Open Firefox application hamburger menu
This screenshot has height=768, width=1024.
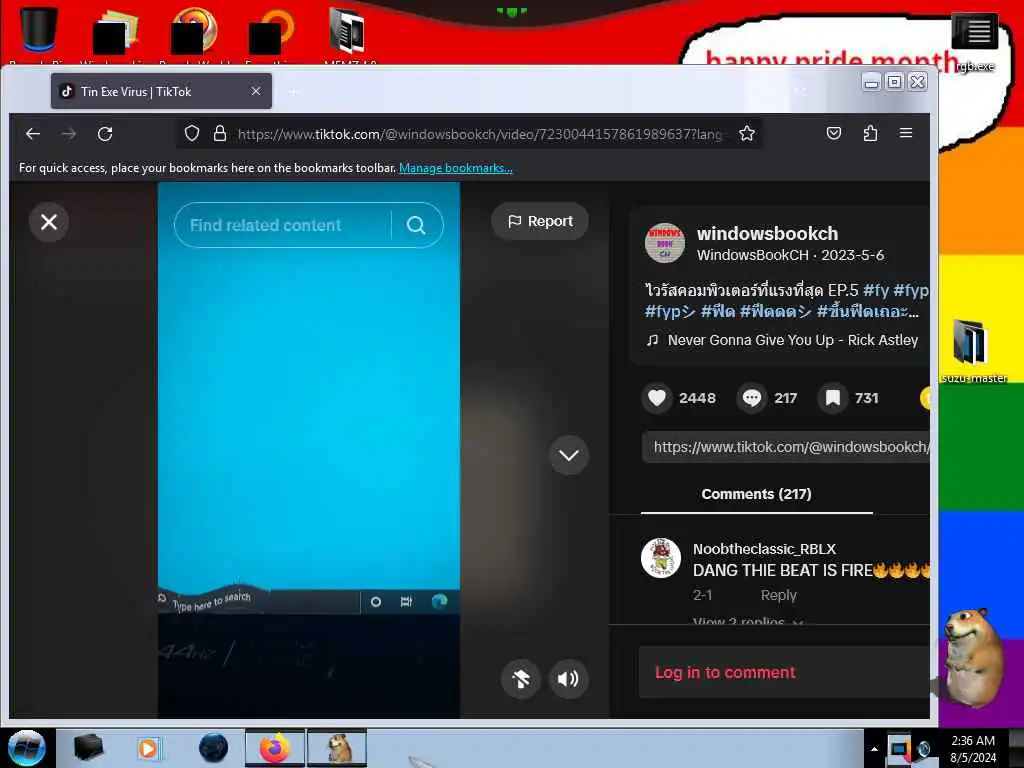(906, 133)
